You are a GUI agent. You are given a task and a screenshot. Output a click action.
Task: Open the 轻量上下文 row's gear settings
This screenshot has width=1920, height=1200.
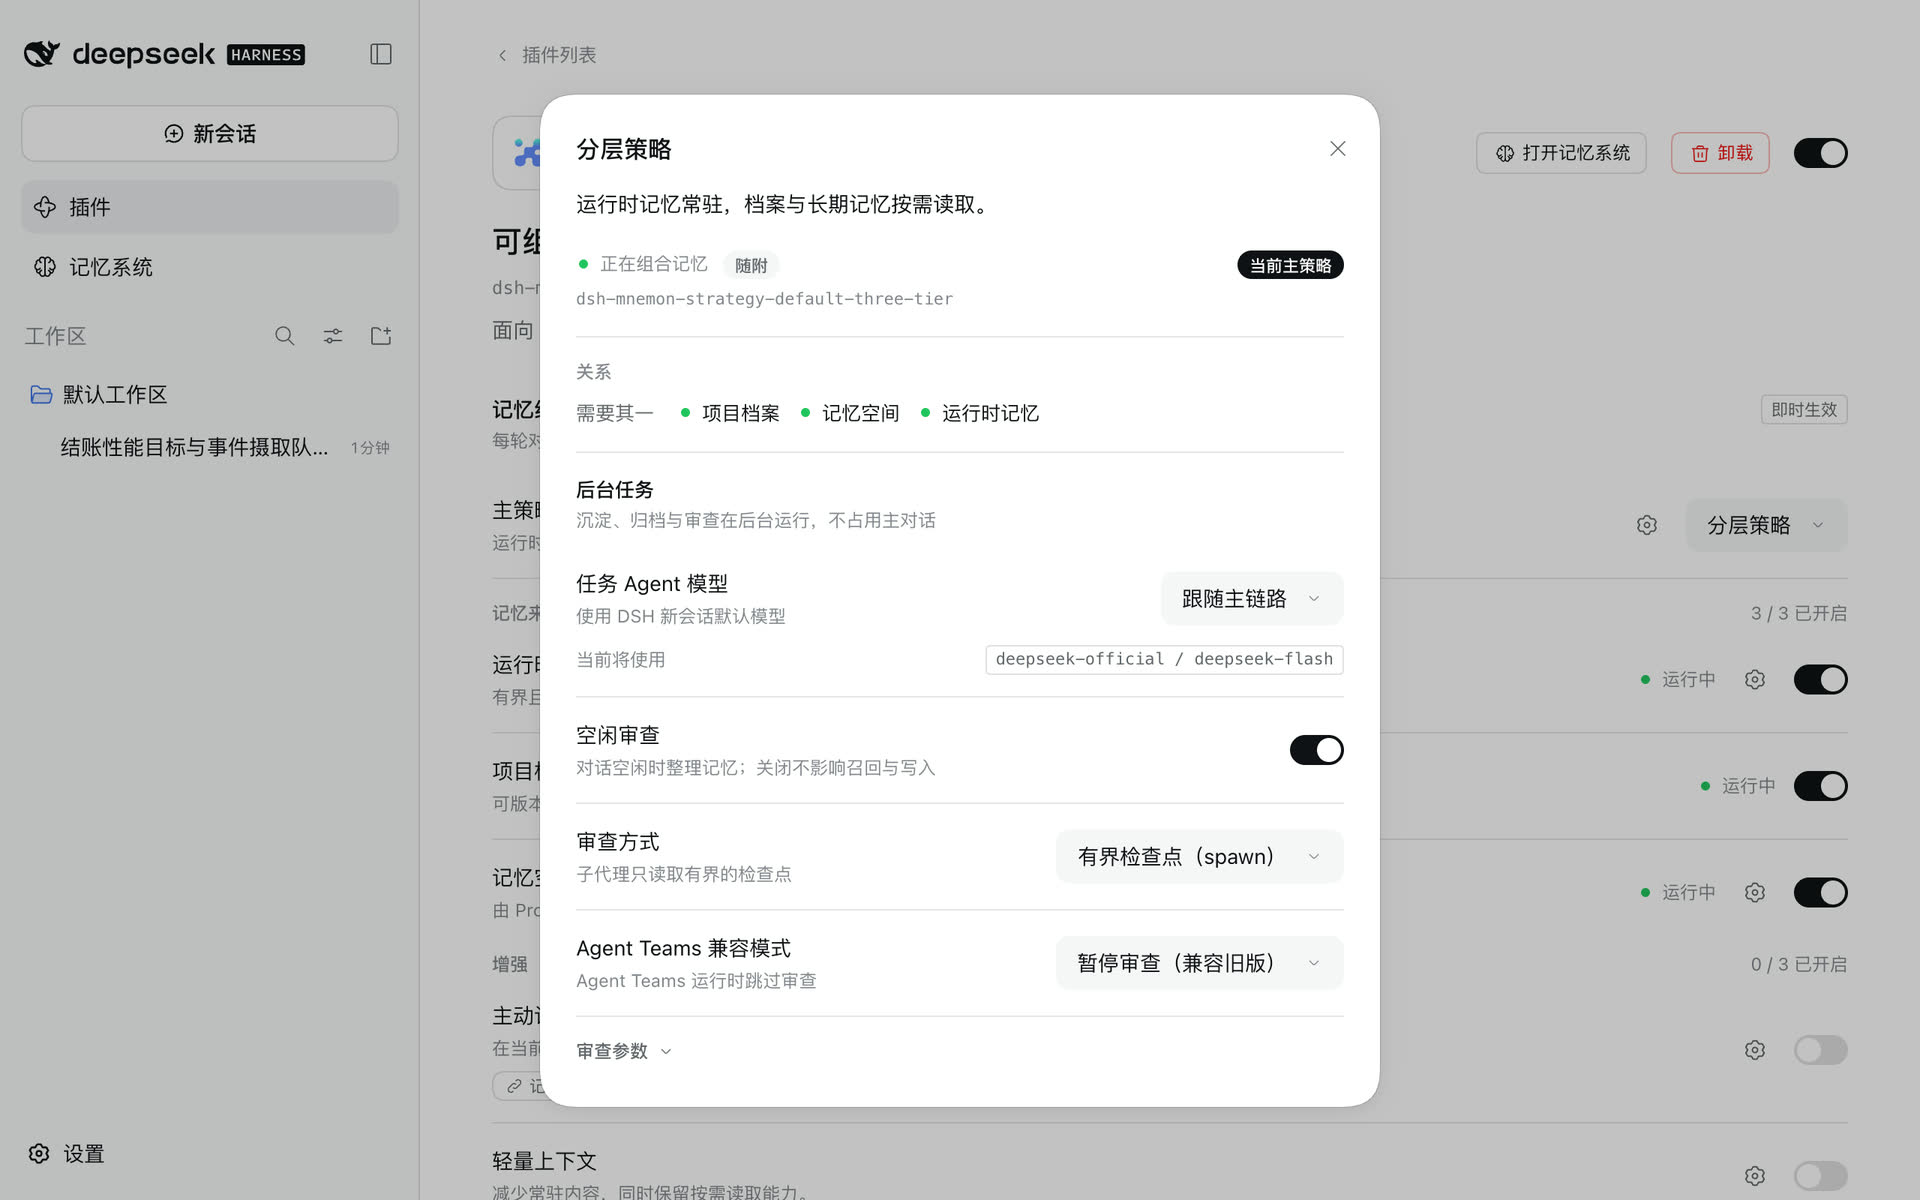pyautogui.click(x=1755, y=1176)
